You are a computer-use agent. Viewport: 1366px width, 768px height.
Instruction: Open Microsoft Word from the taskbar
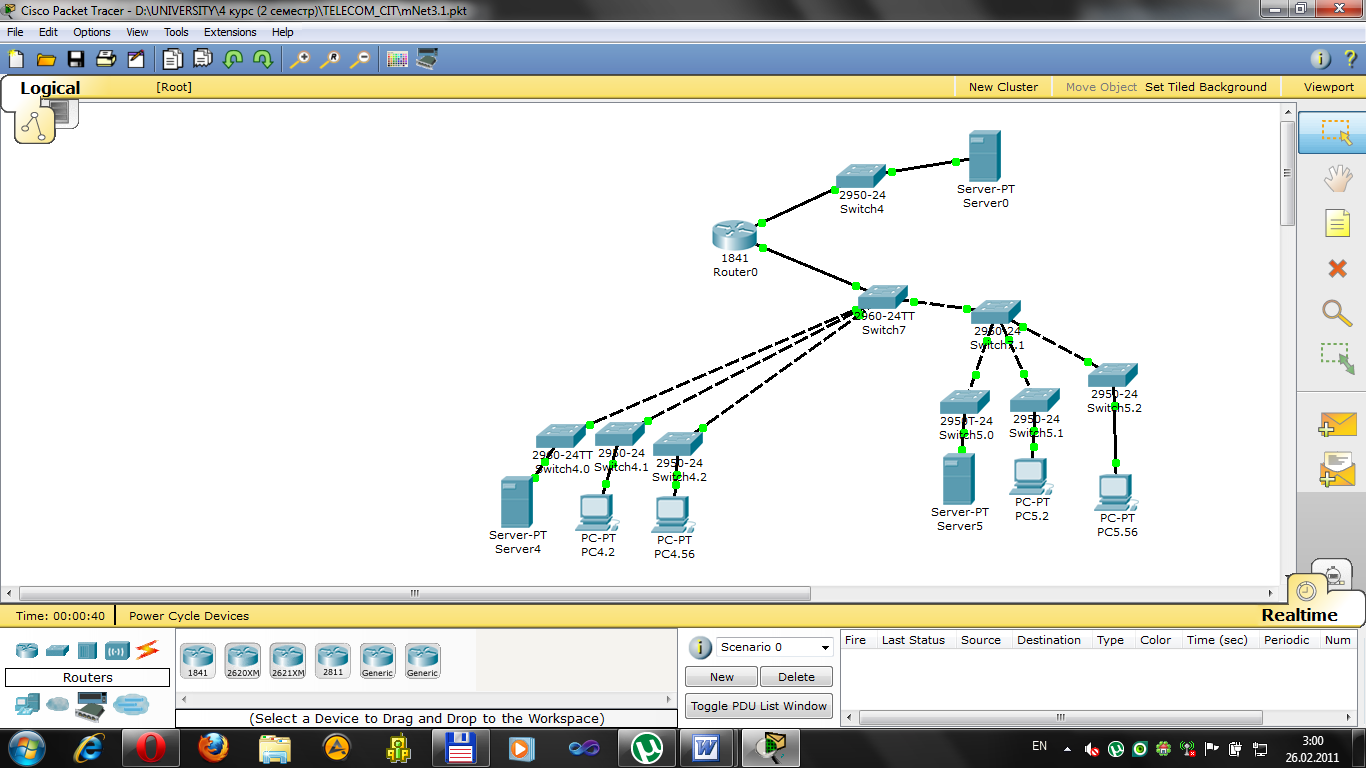(706, 747)
